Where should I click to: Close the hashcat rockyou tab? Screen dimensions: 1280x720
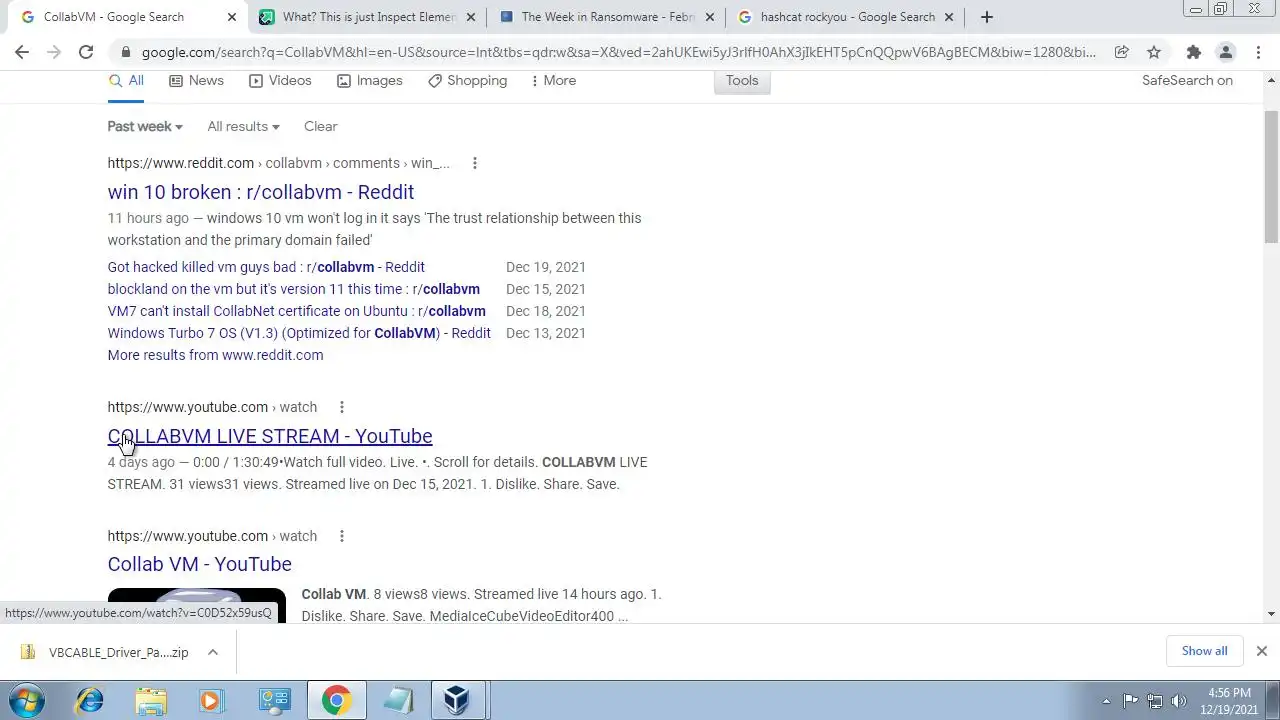949,17
